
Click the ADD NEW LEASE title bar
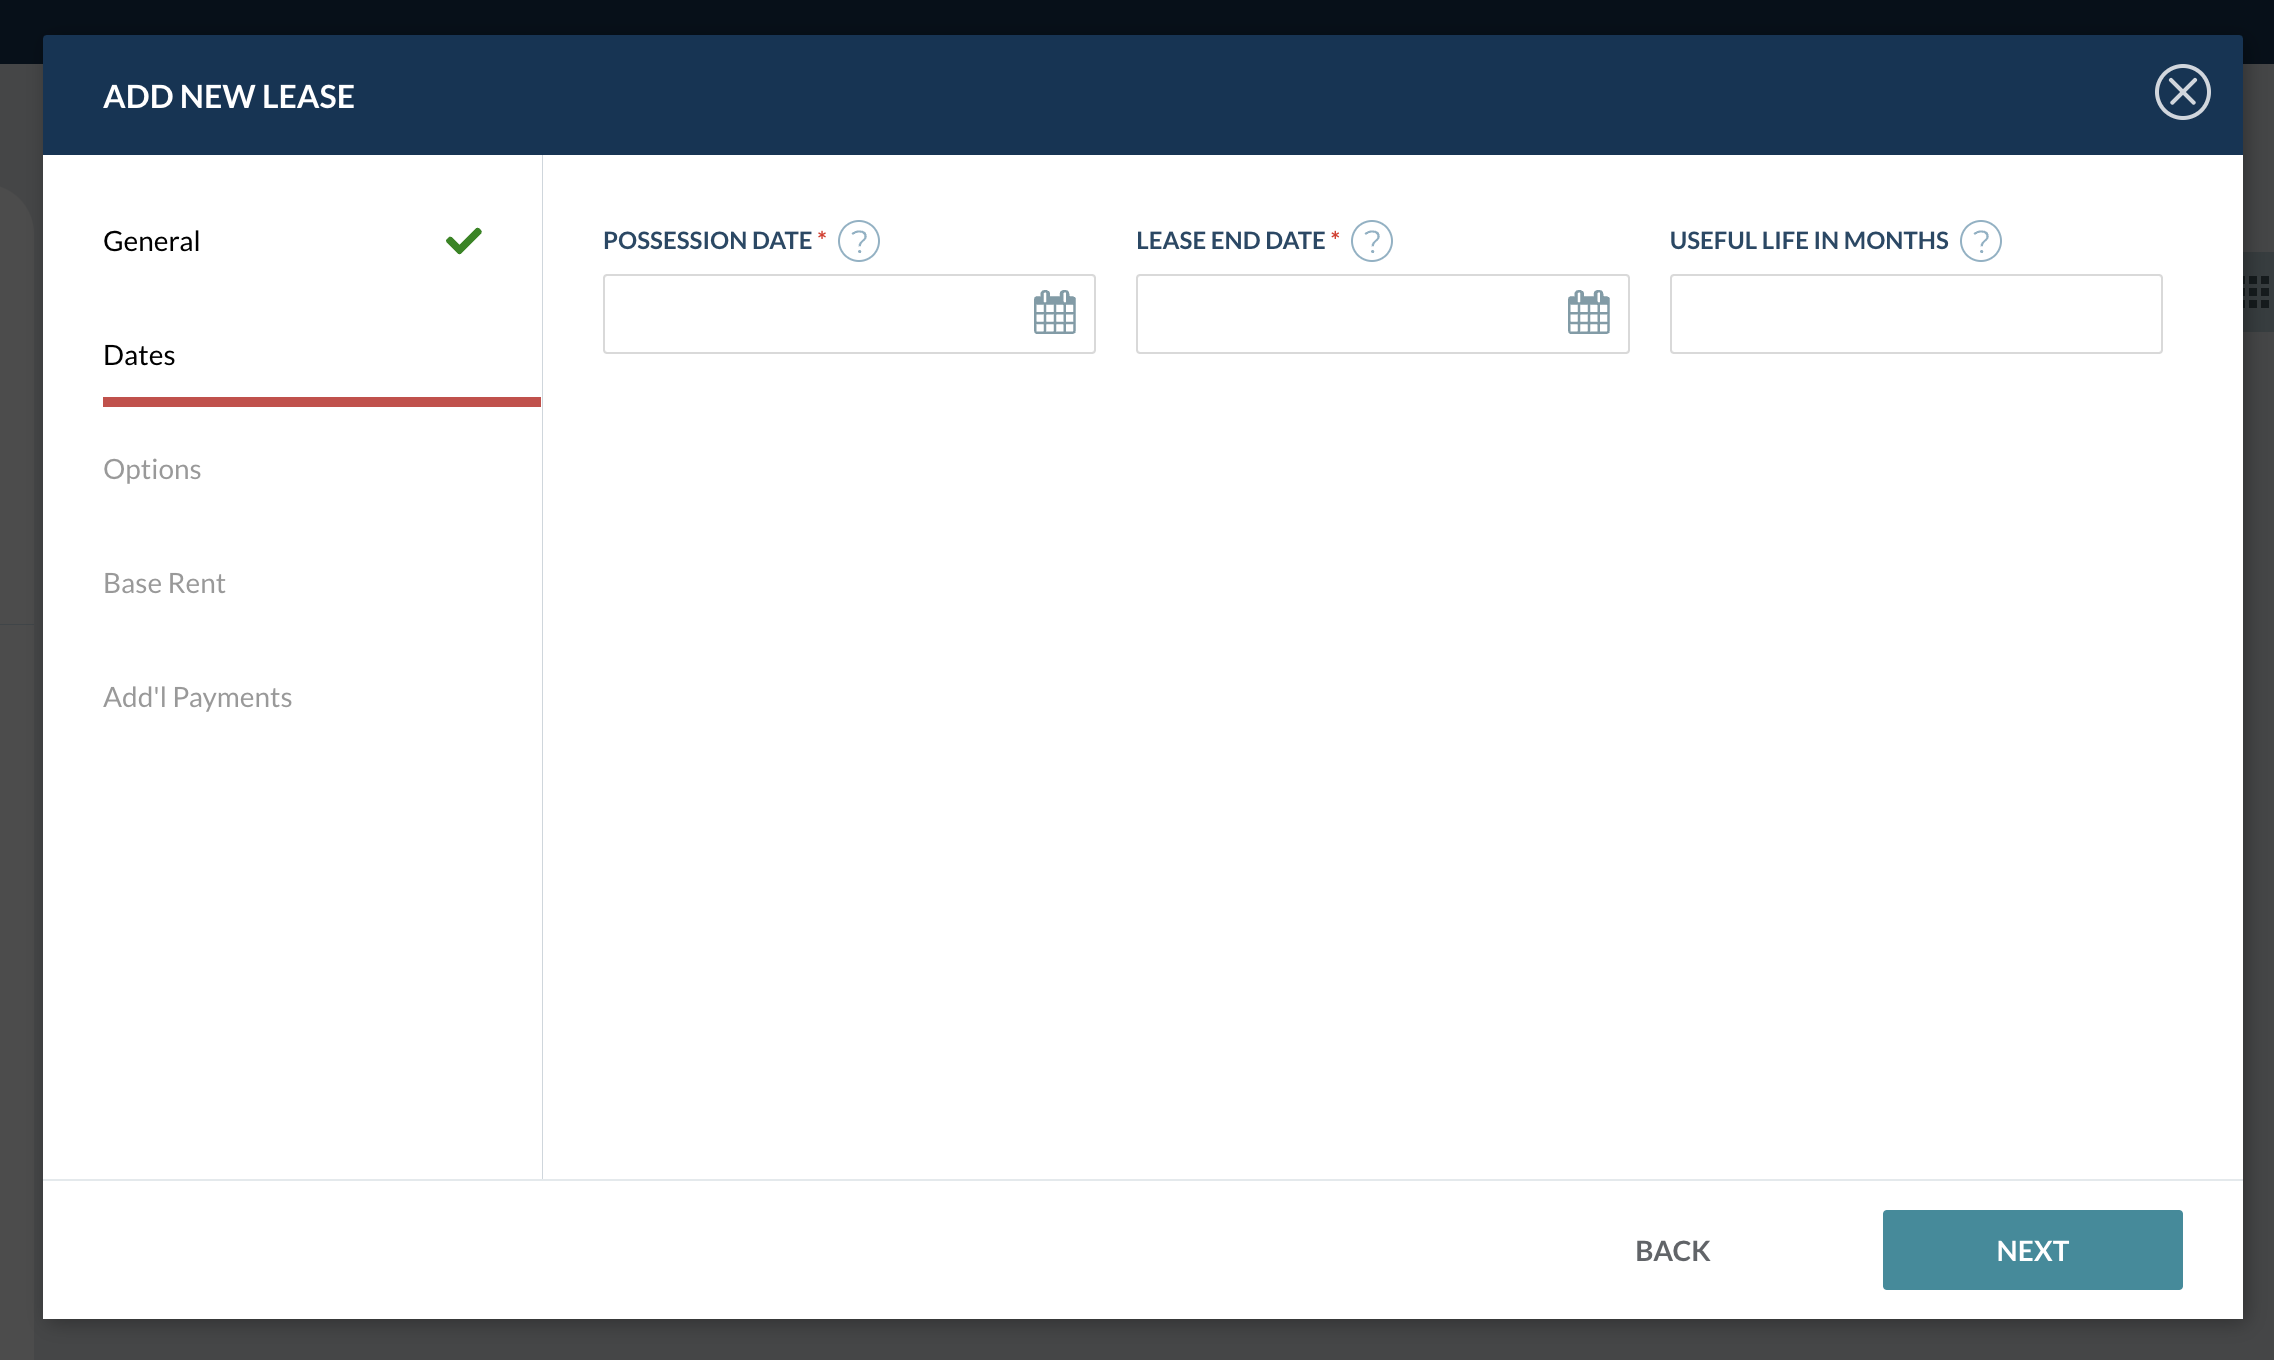(x=228, y=95)
